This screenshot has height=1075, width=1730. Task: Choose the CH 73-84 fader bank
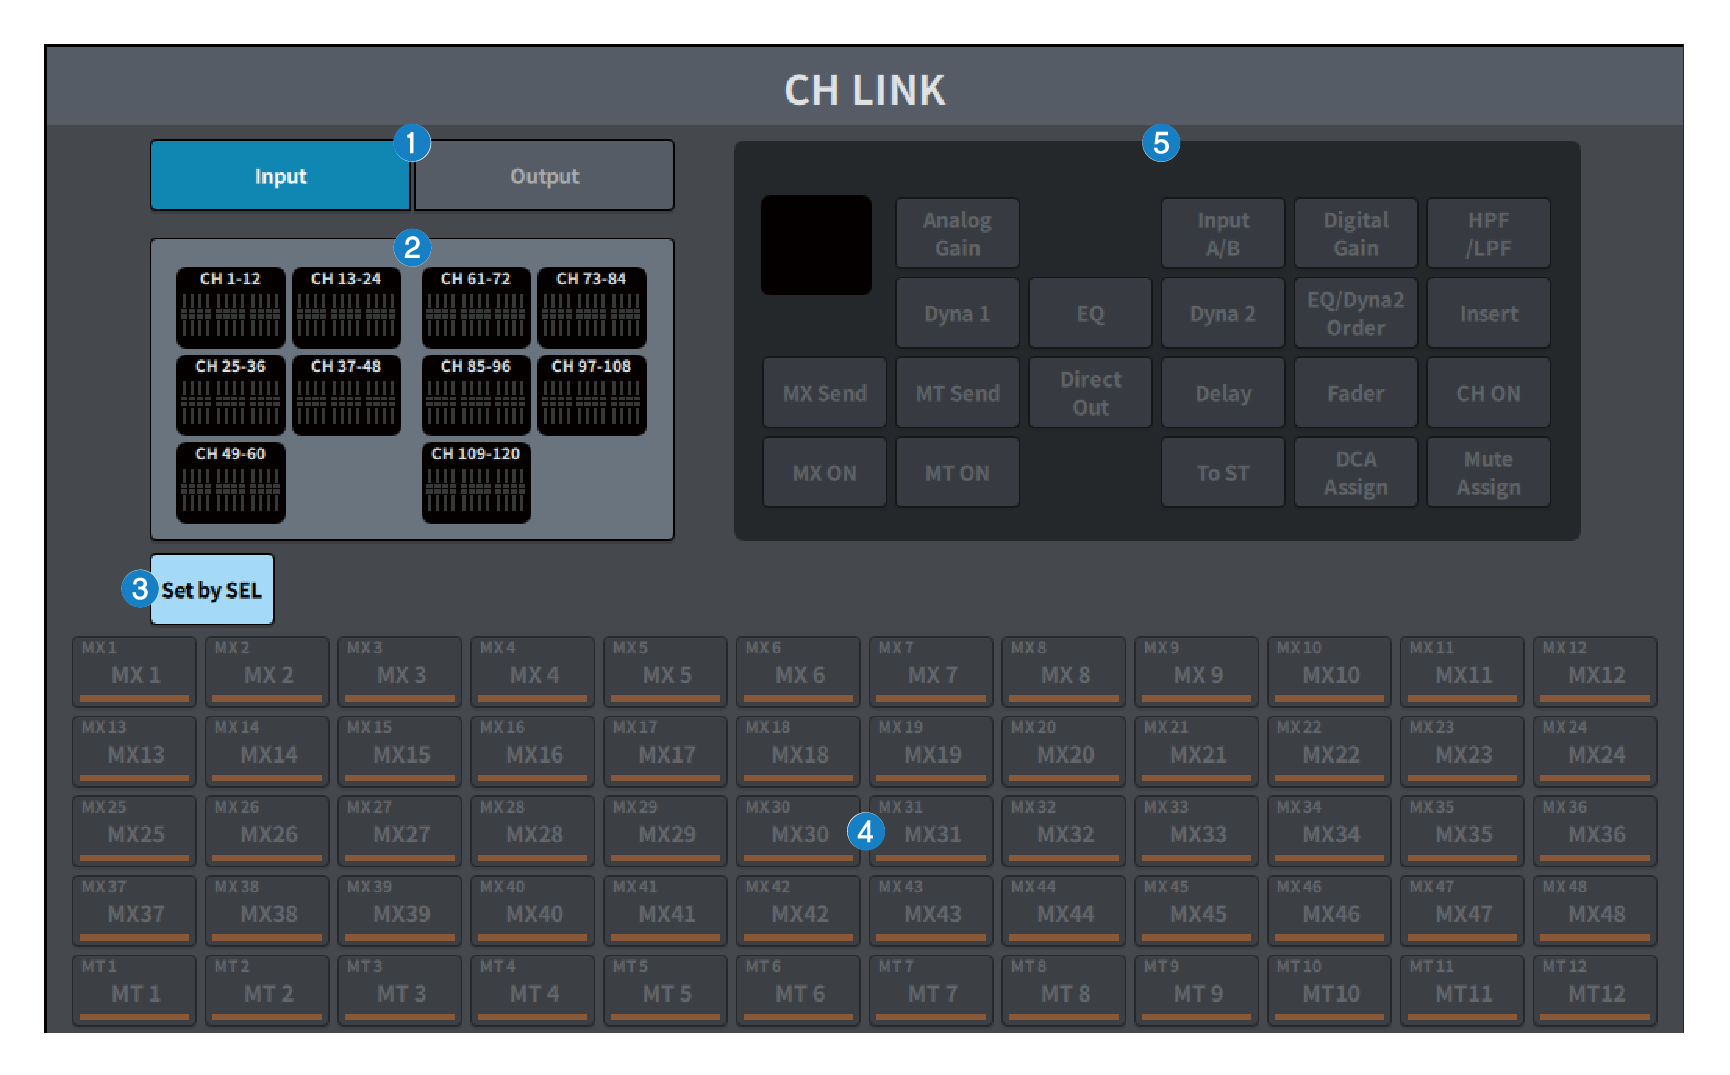click(x=591, y=307)
